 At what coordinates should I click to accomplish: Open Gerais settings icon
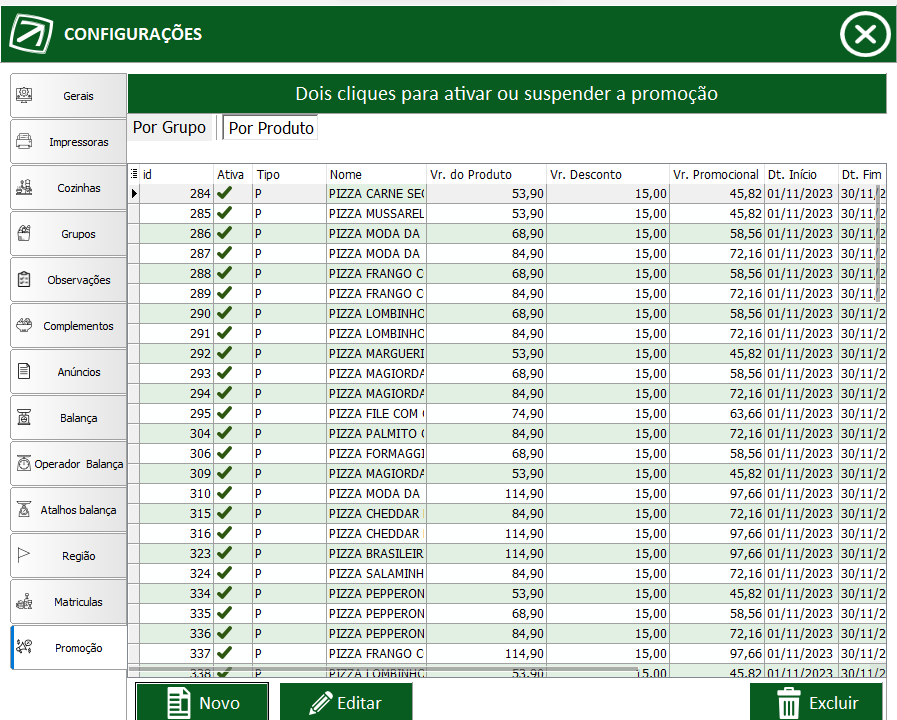tap(24, 95)
